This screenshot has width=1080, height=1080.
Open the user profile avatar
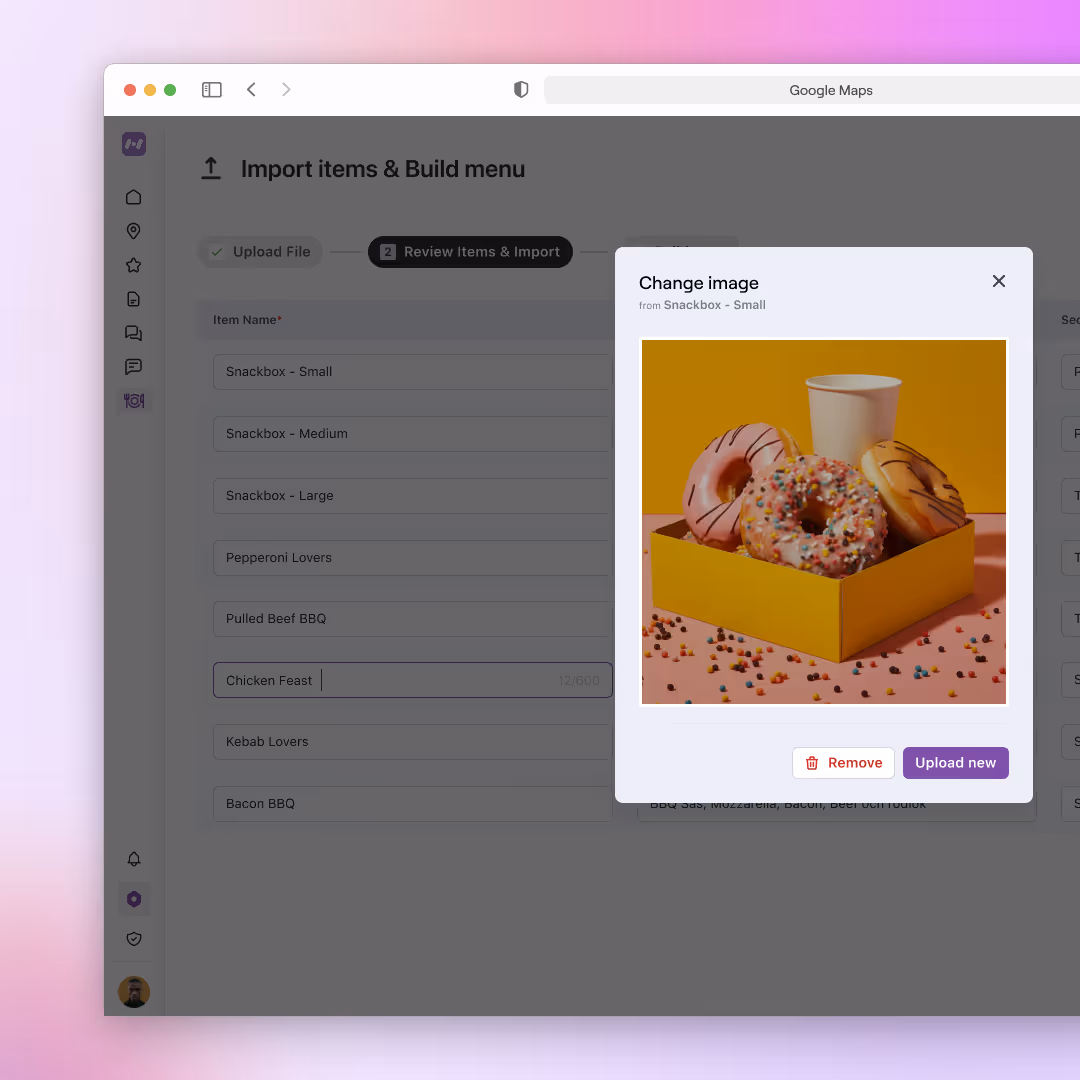pos(134,992)
